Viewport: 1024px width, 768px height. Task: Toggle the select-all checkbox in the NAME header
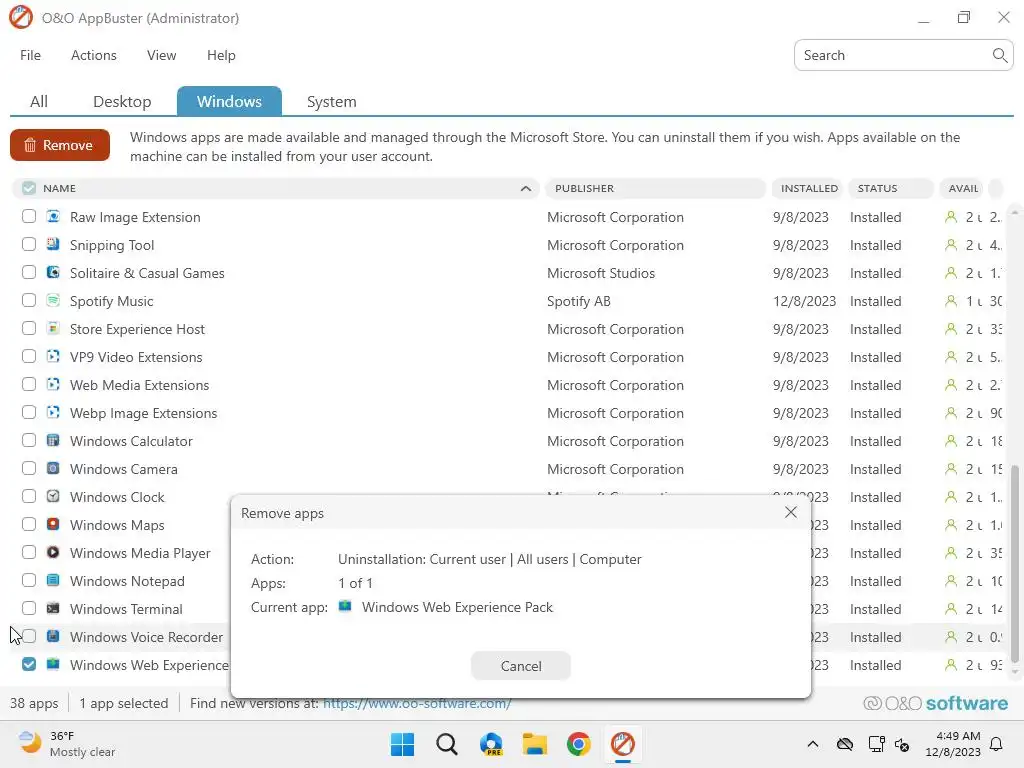[29, 188]
